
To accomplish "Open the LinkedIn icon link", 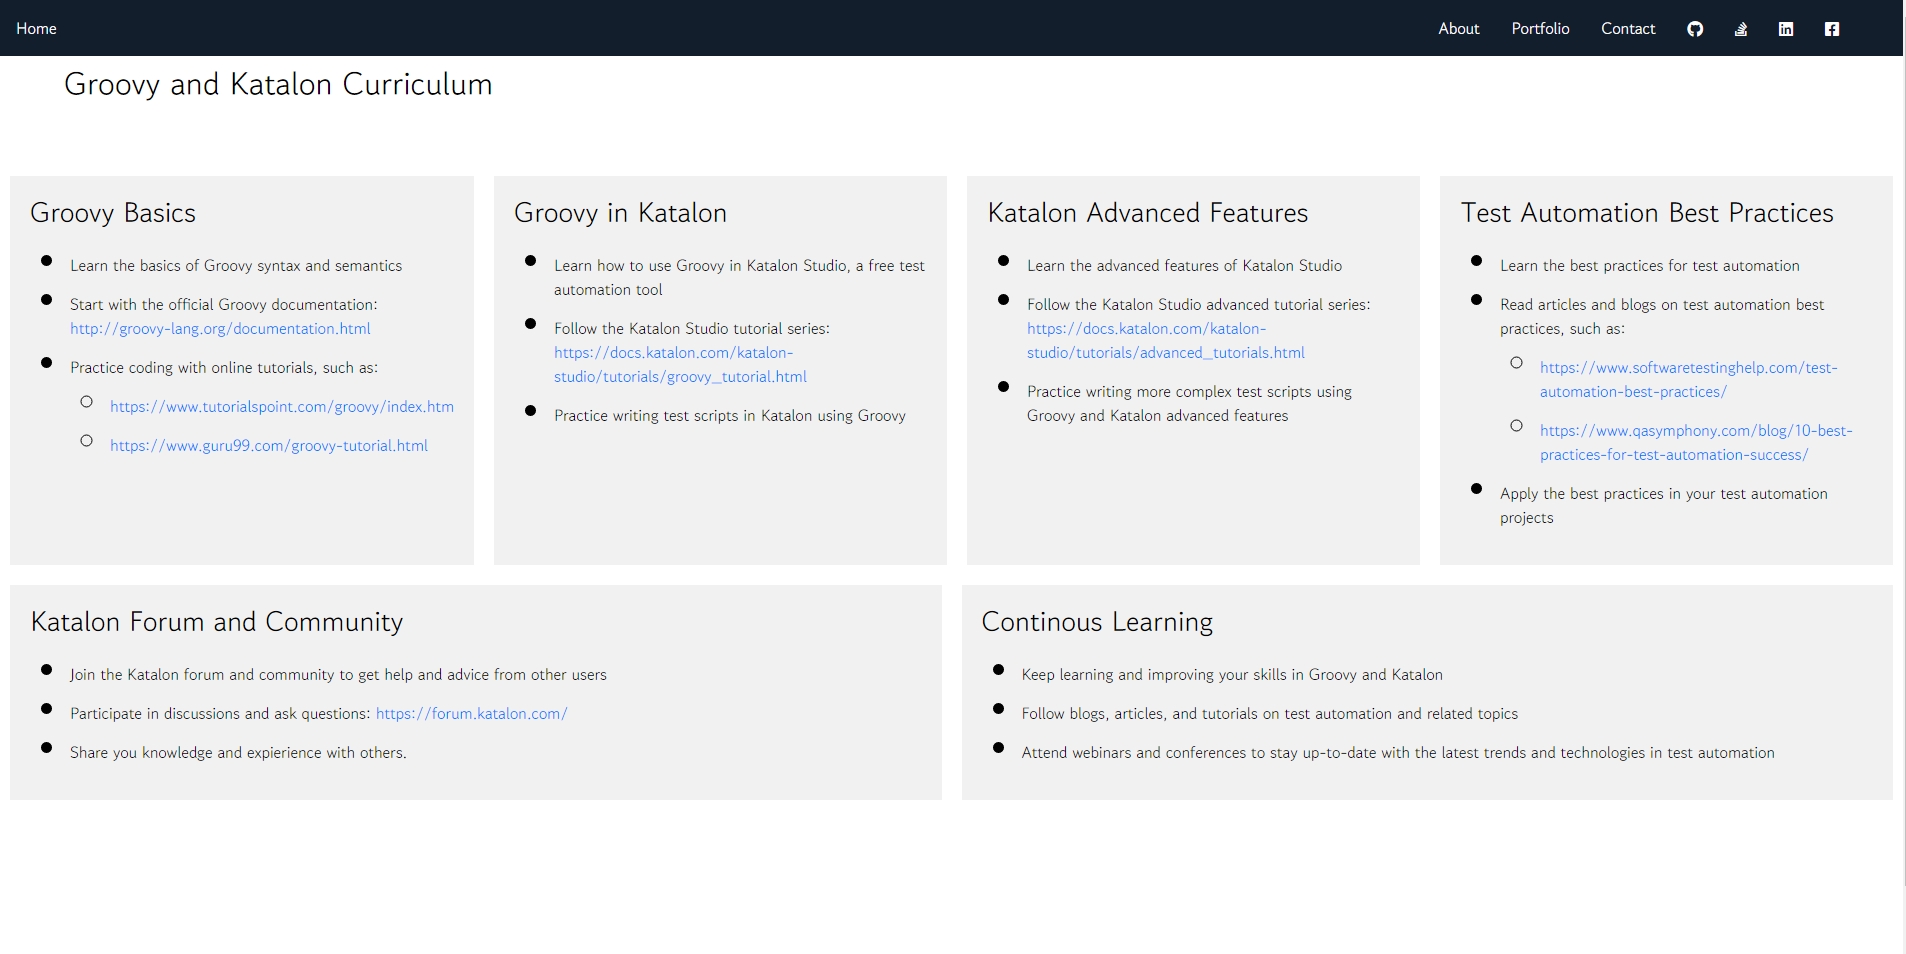I will [x=1786, y=29].
